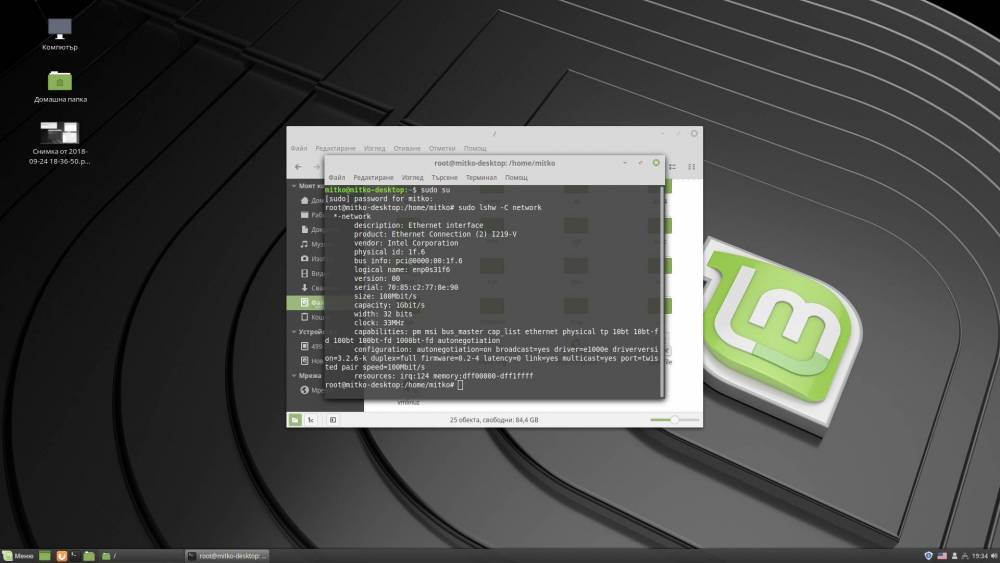The image size is (1000, 563).
Task: Open Trash icon in file manager sidebar
Action: 305,317
